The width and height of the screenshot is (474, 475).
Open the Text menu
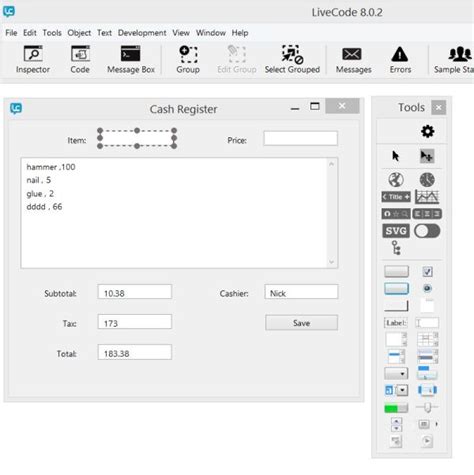coord(104,33)
